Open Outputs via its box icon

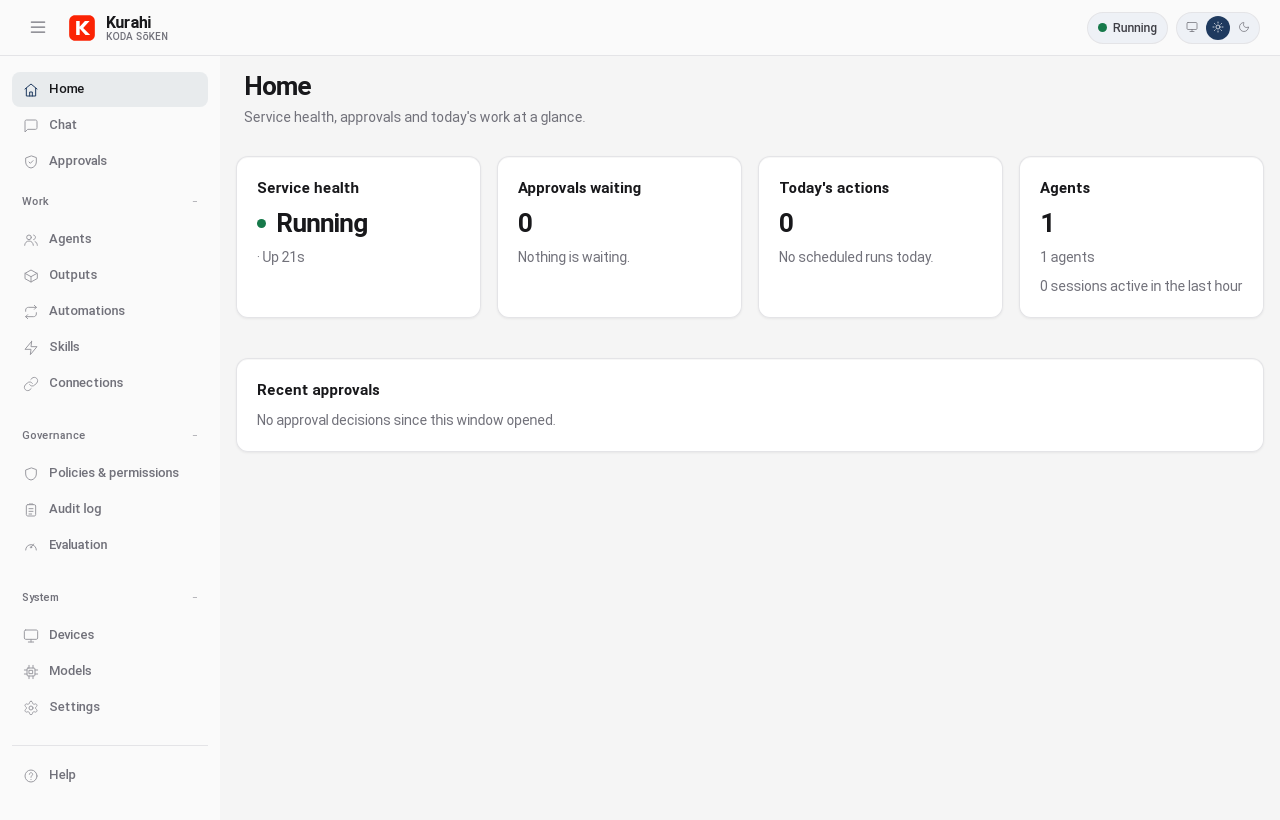point(31,275)
